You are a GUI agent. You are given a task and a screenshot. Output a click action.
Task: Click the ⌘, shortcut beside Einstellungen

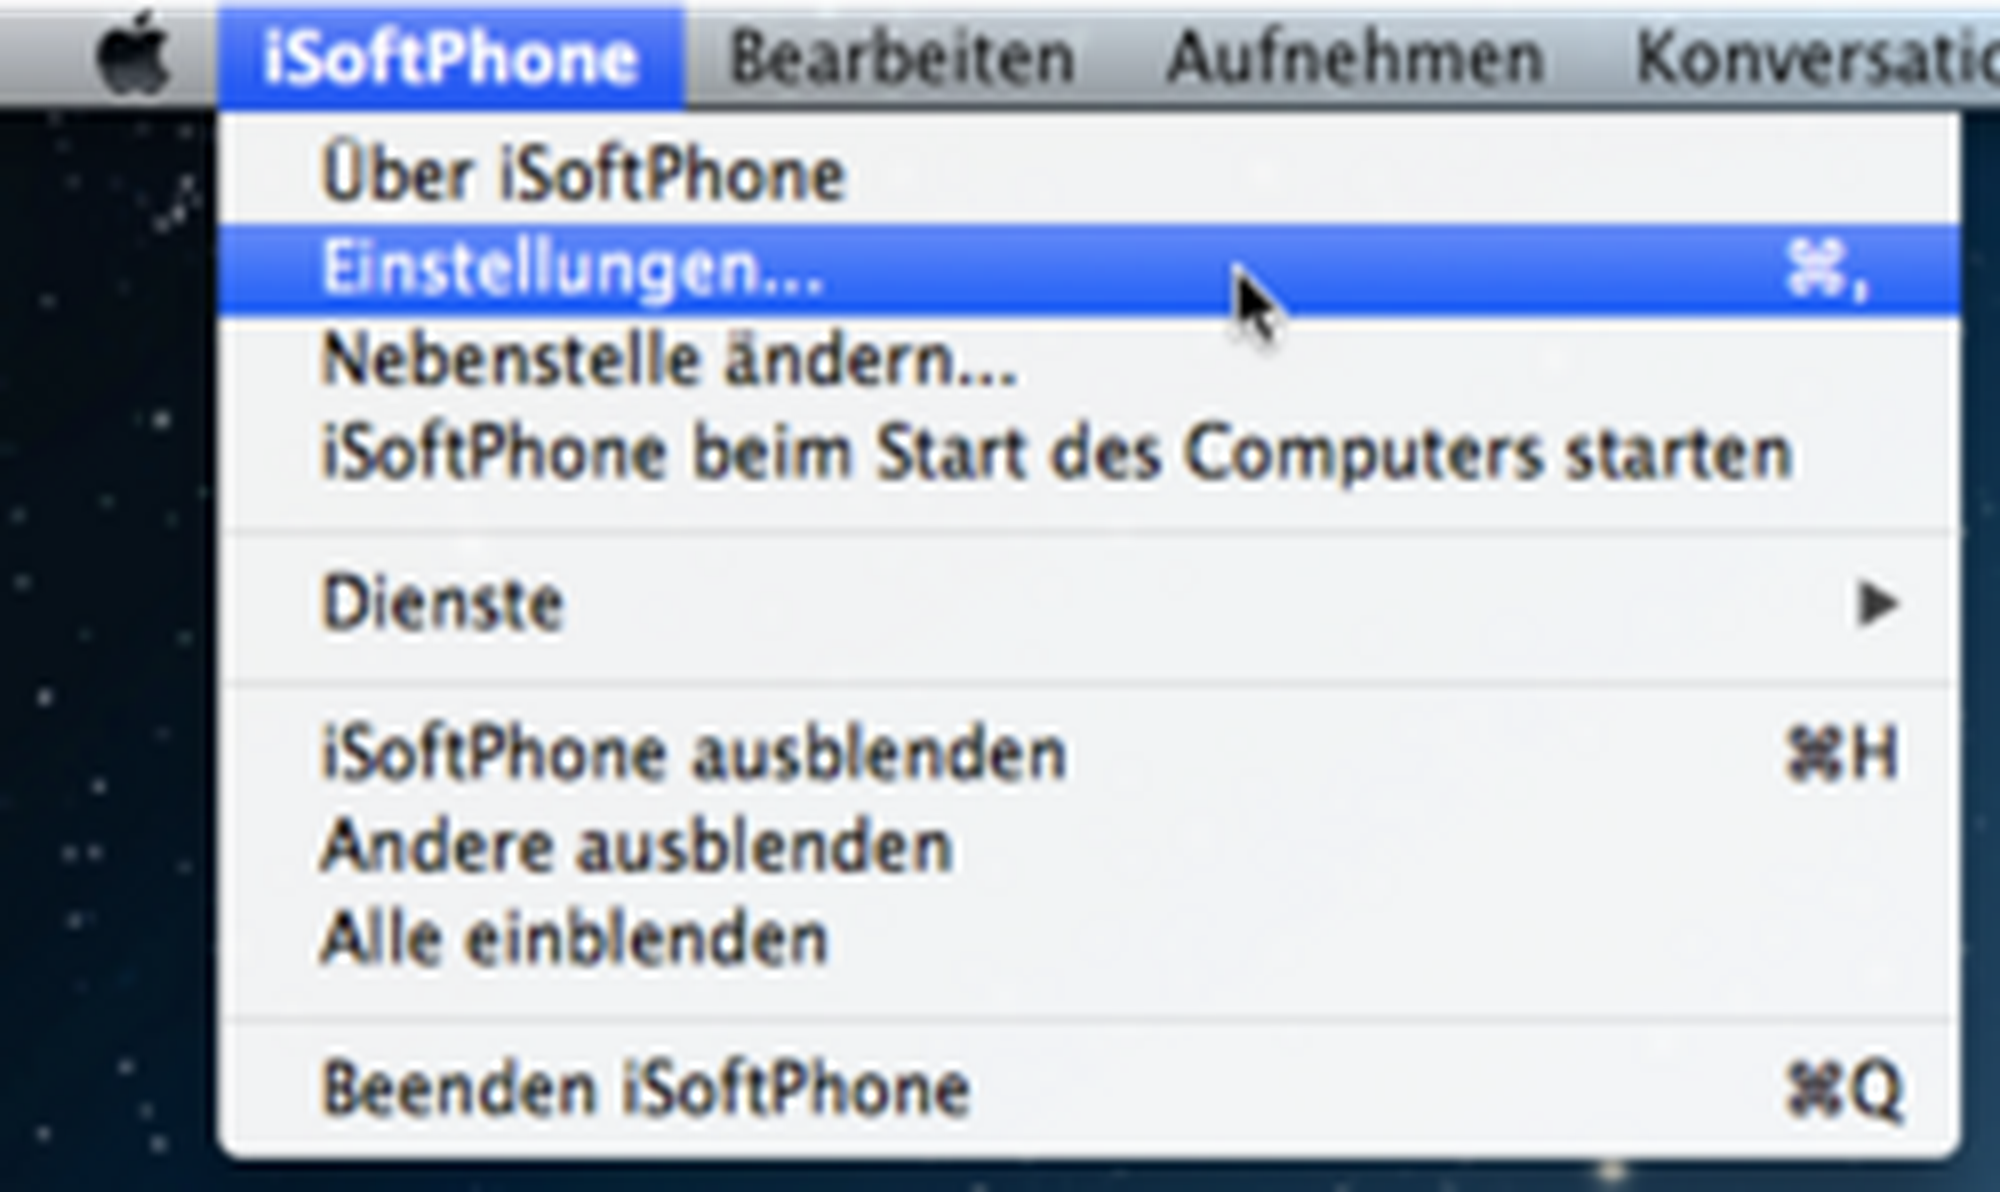[x=1826, y=269]
